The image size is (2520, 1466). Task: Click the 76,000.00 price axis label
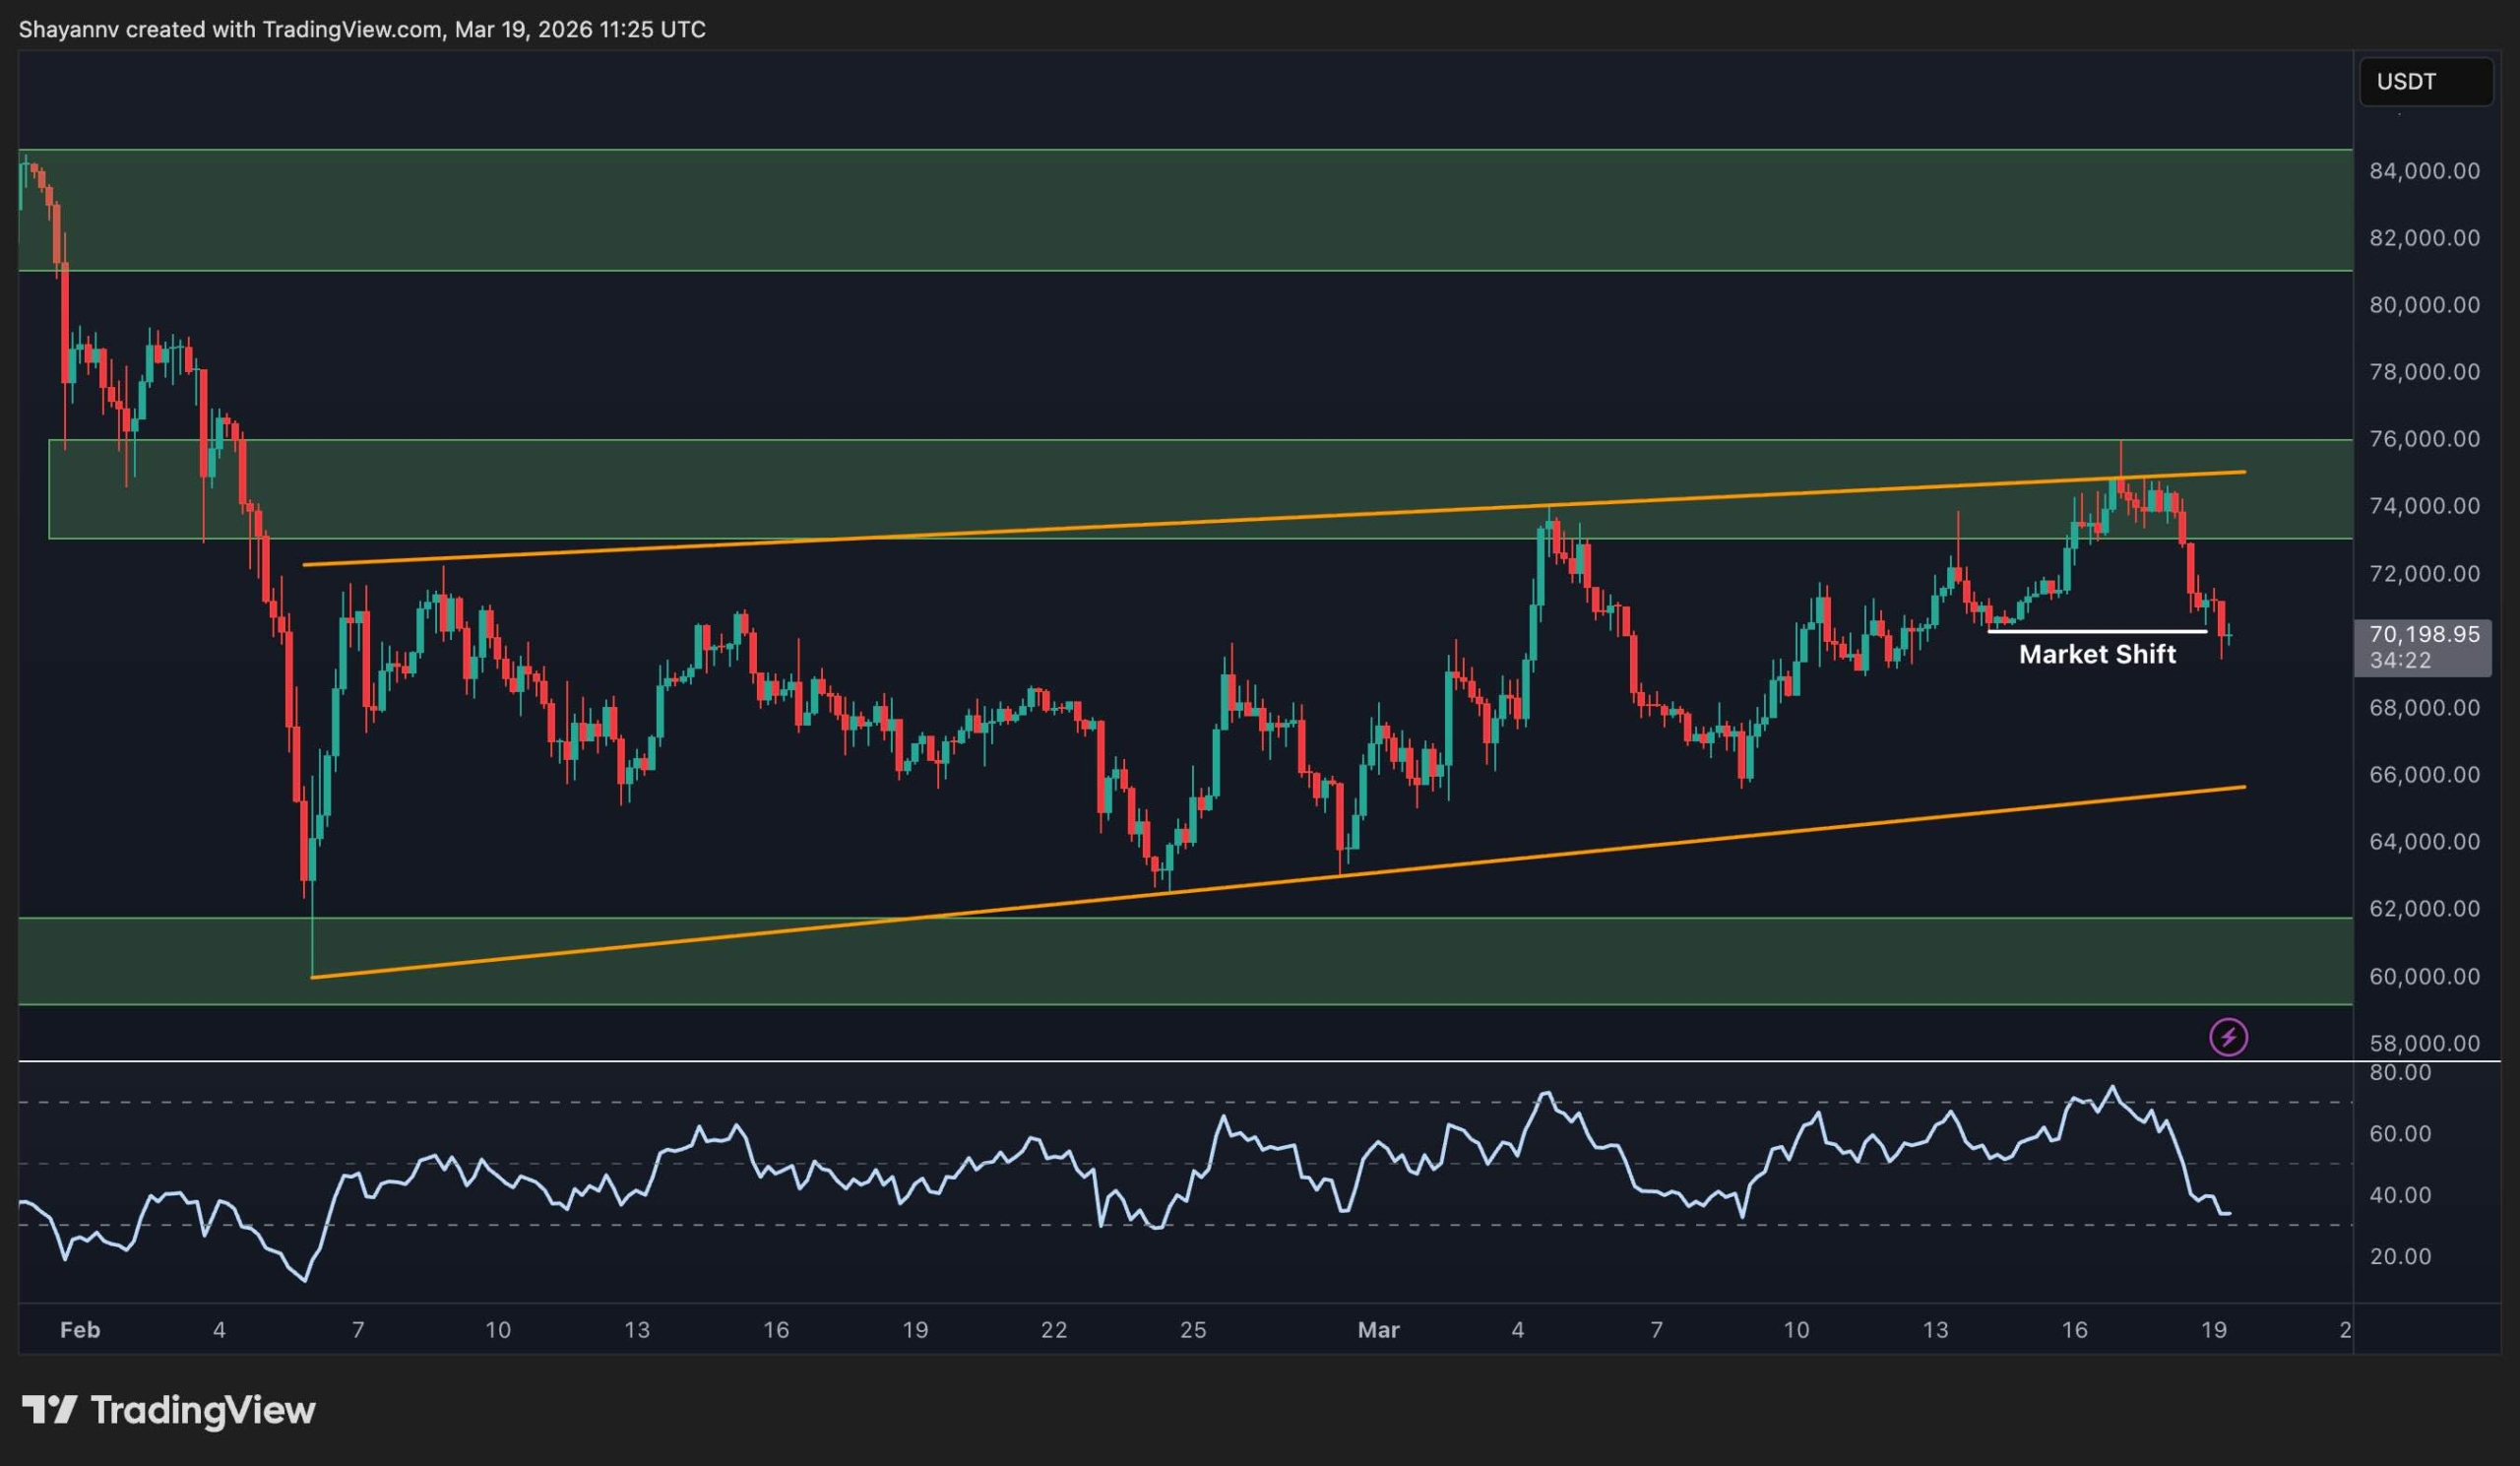coord(2423,439)
